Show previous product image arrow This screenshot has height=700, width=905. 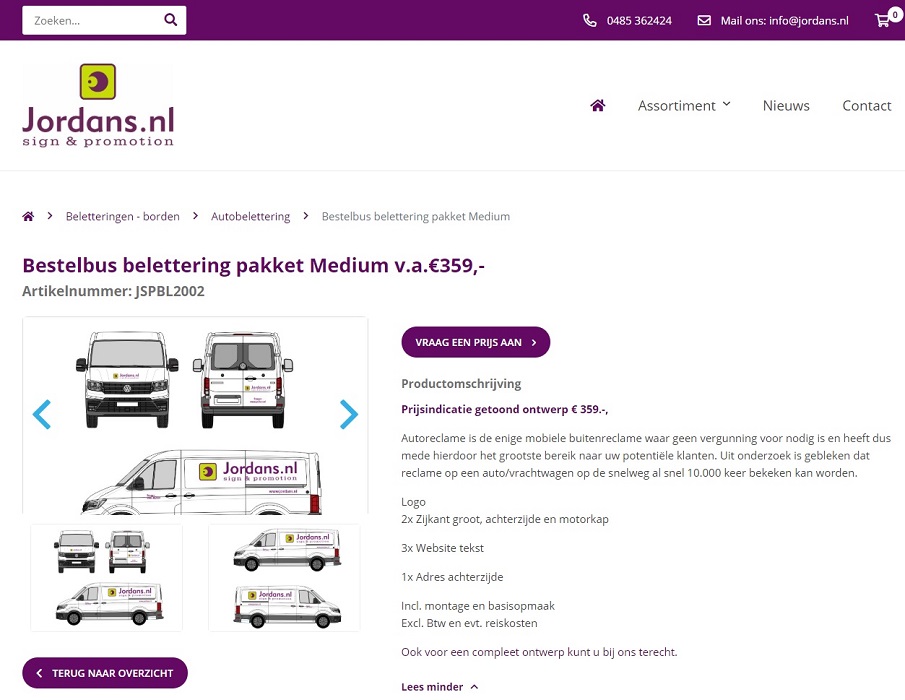click(x=42, y=414)
